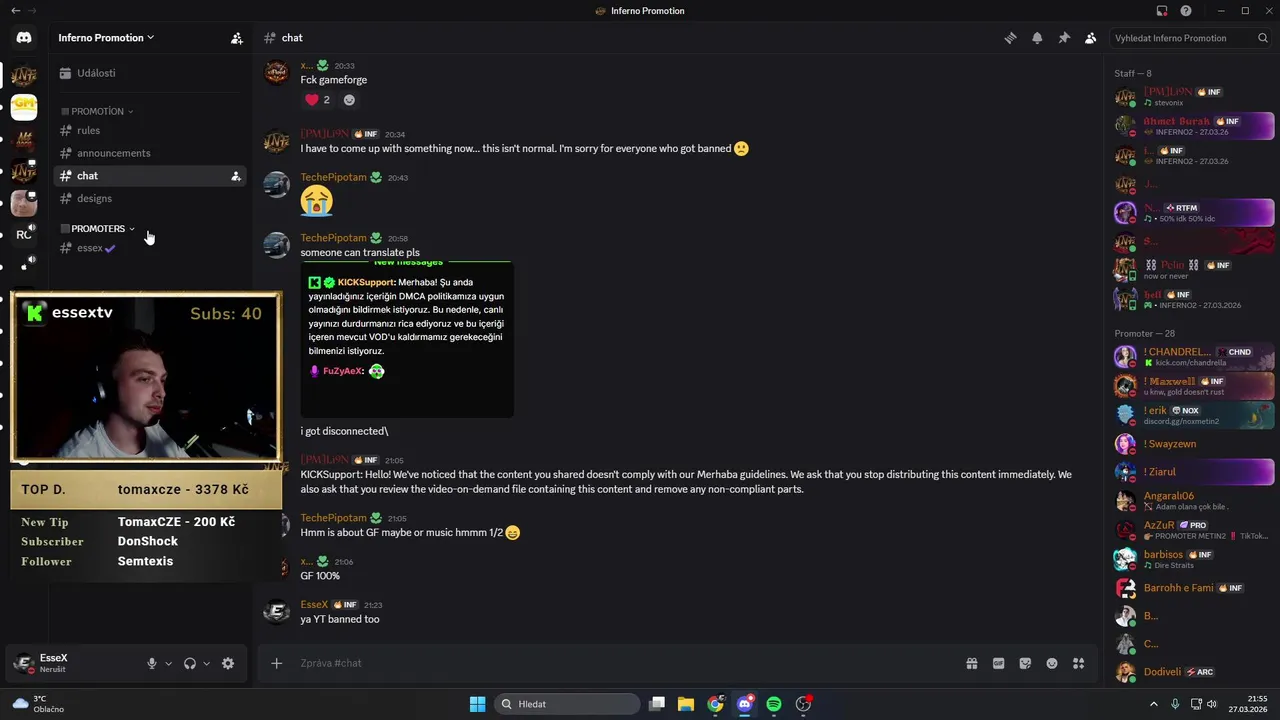Image resolution: width=1280 pixels, height=720 pixels.
Task: Collapse the PROMOTERS category
Action: [x=98, y=229]
